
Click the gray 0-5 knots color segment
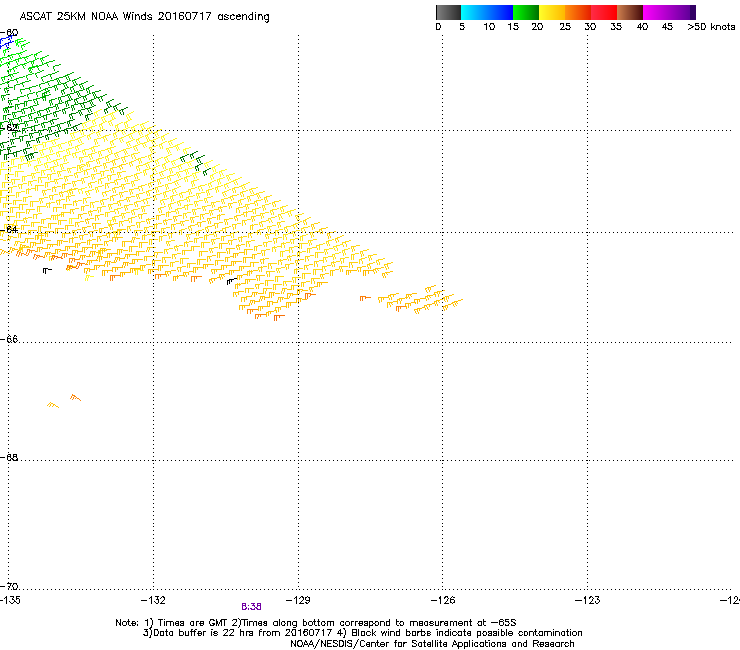click(448, 12)
